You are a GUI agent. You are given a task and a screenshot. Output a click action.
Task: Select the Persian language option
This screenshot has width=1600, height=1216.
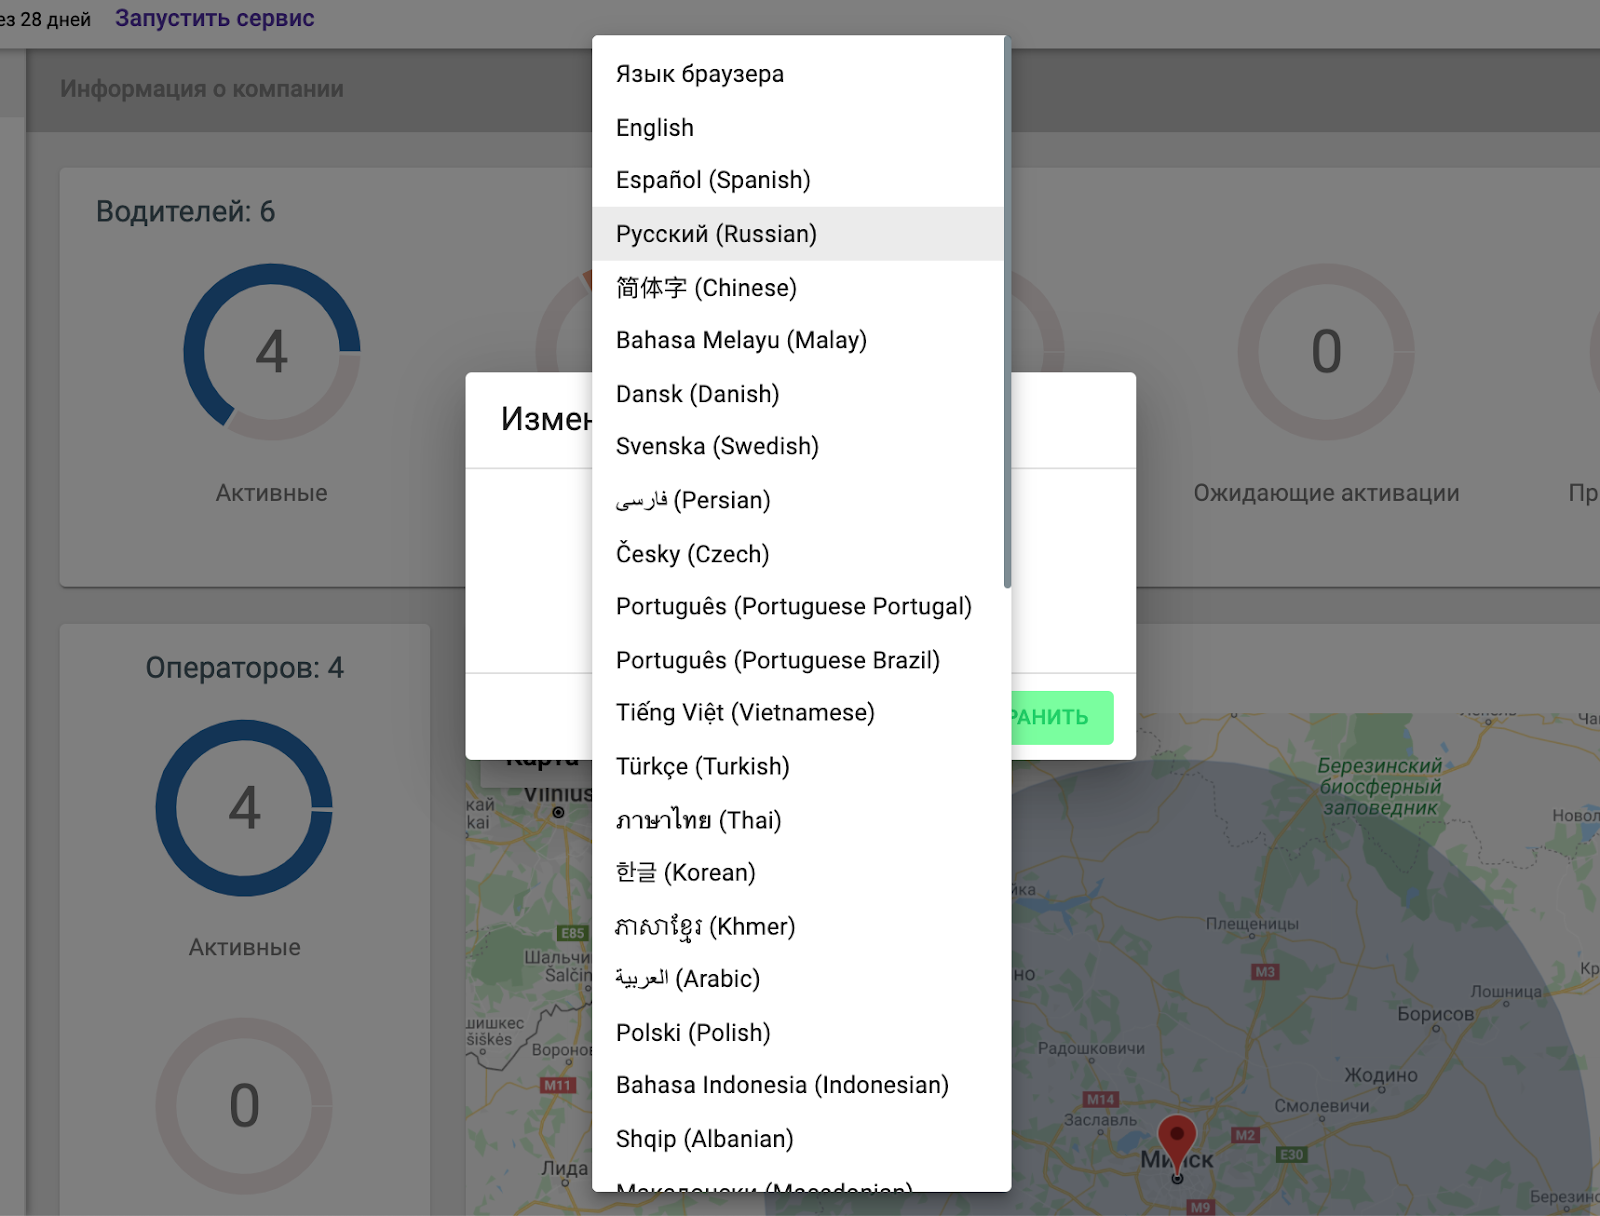click(x=798, y=500)
